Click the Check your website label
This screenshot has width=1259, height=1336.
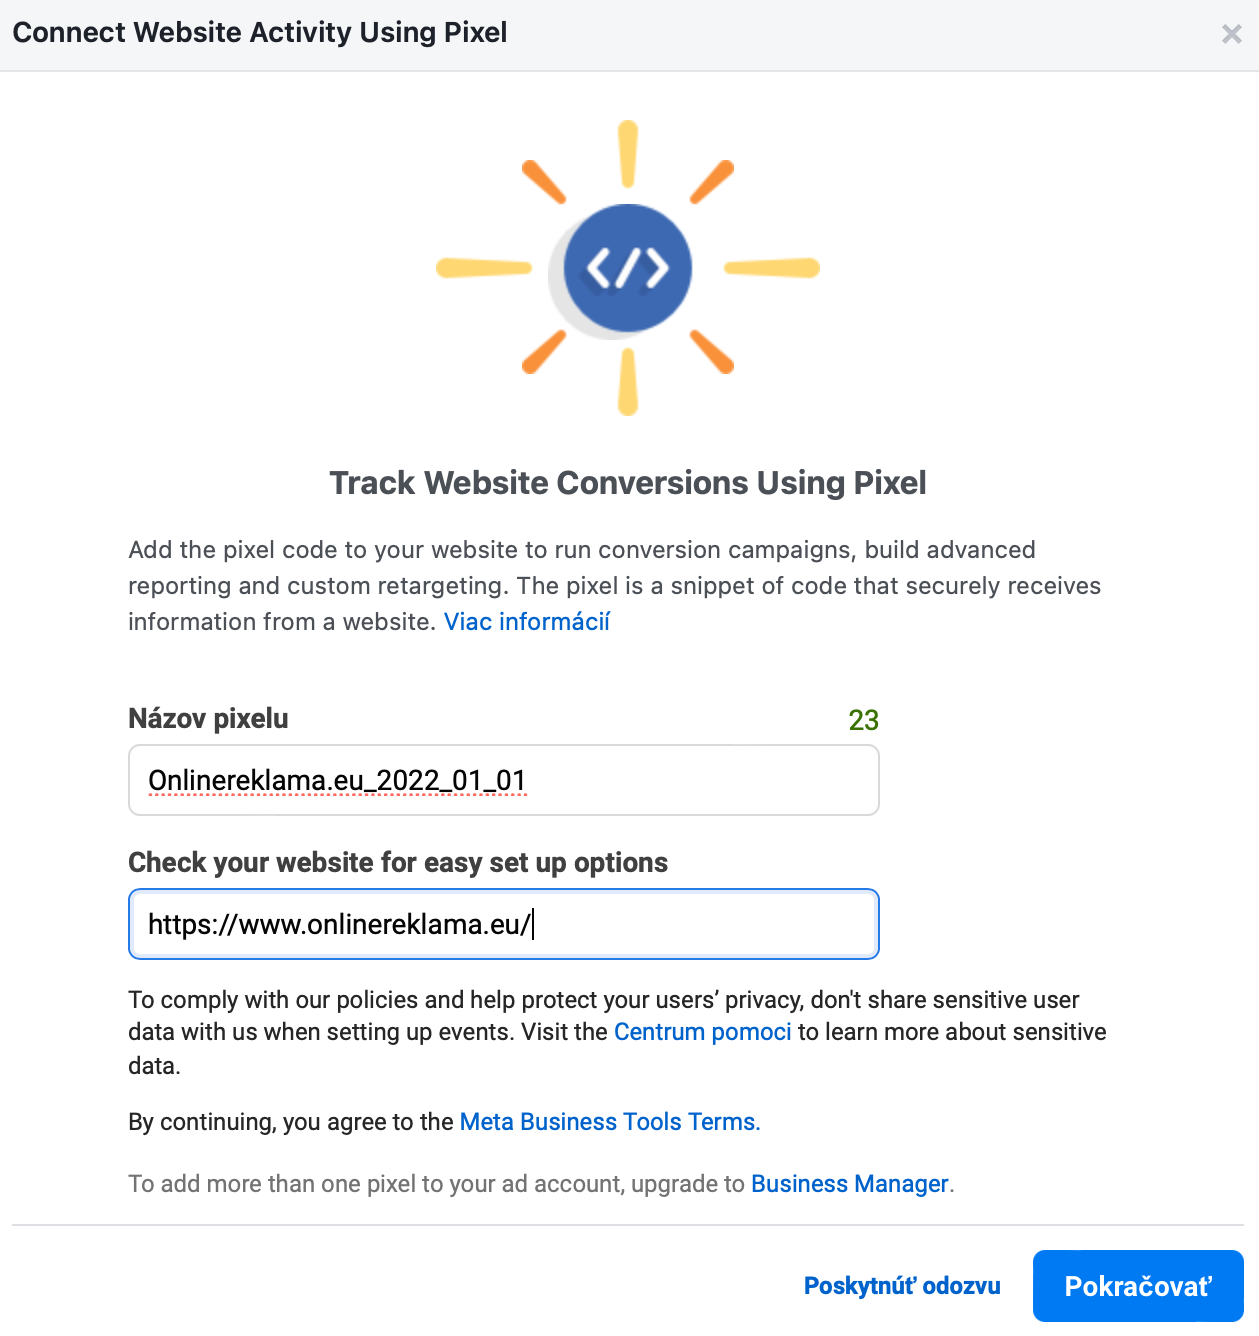(x=398, y=863)
